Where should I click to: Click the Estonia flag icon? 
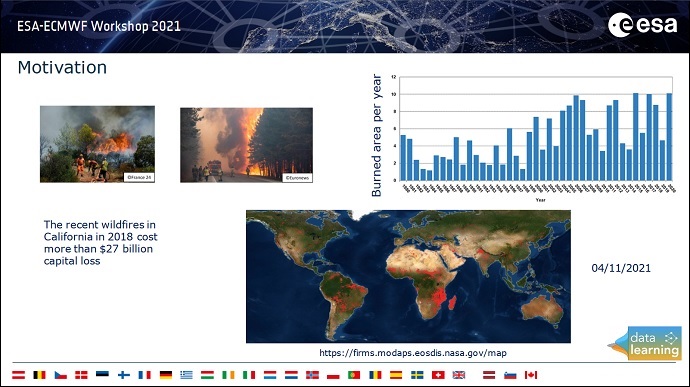tap(102, 375)
